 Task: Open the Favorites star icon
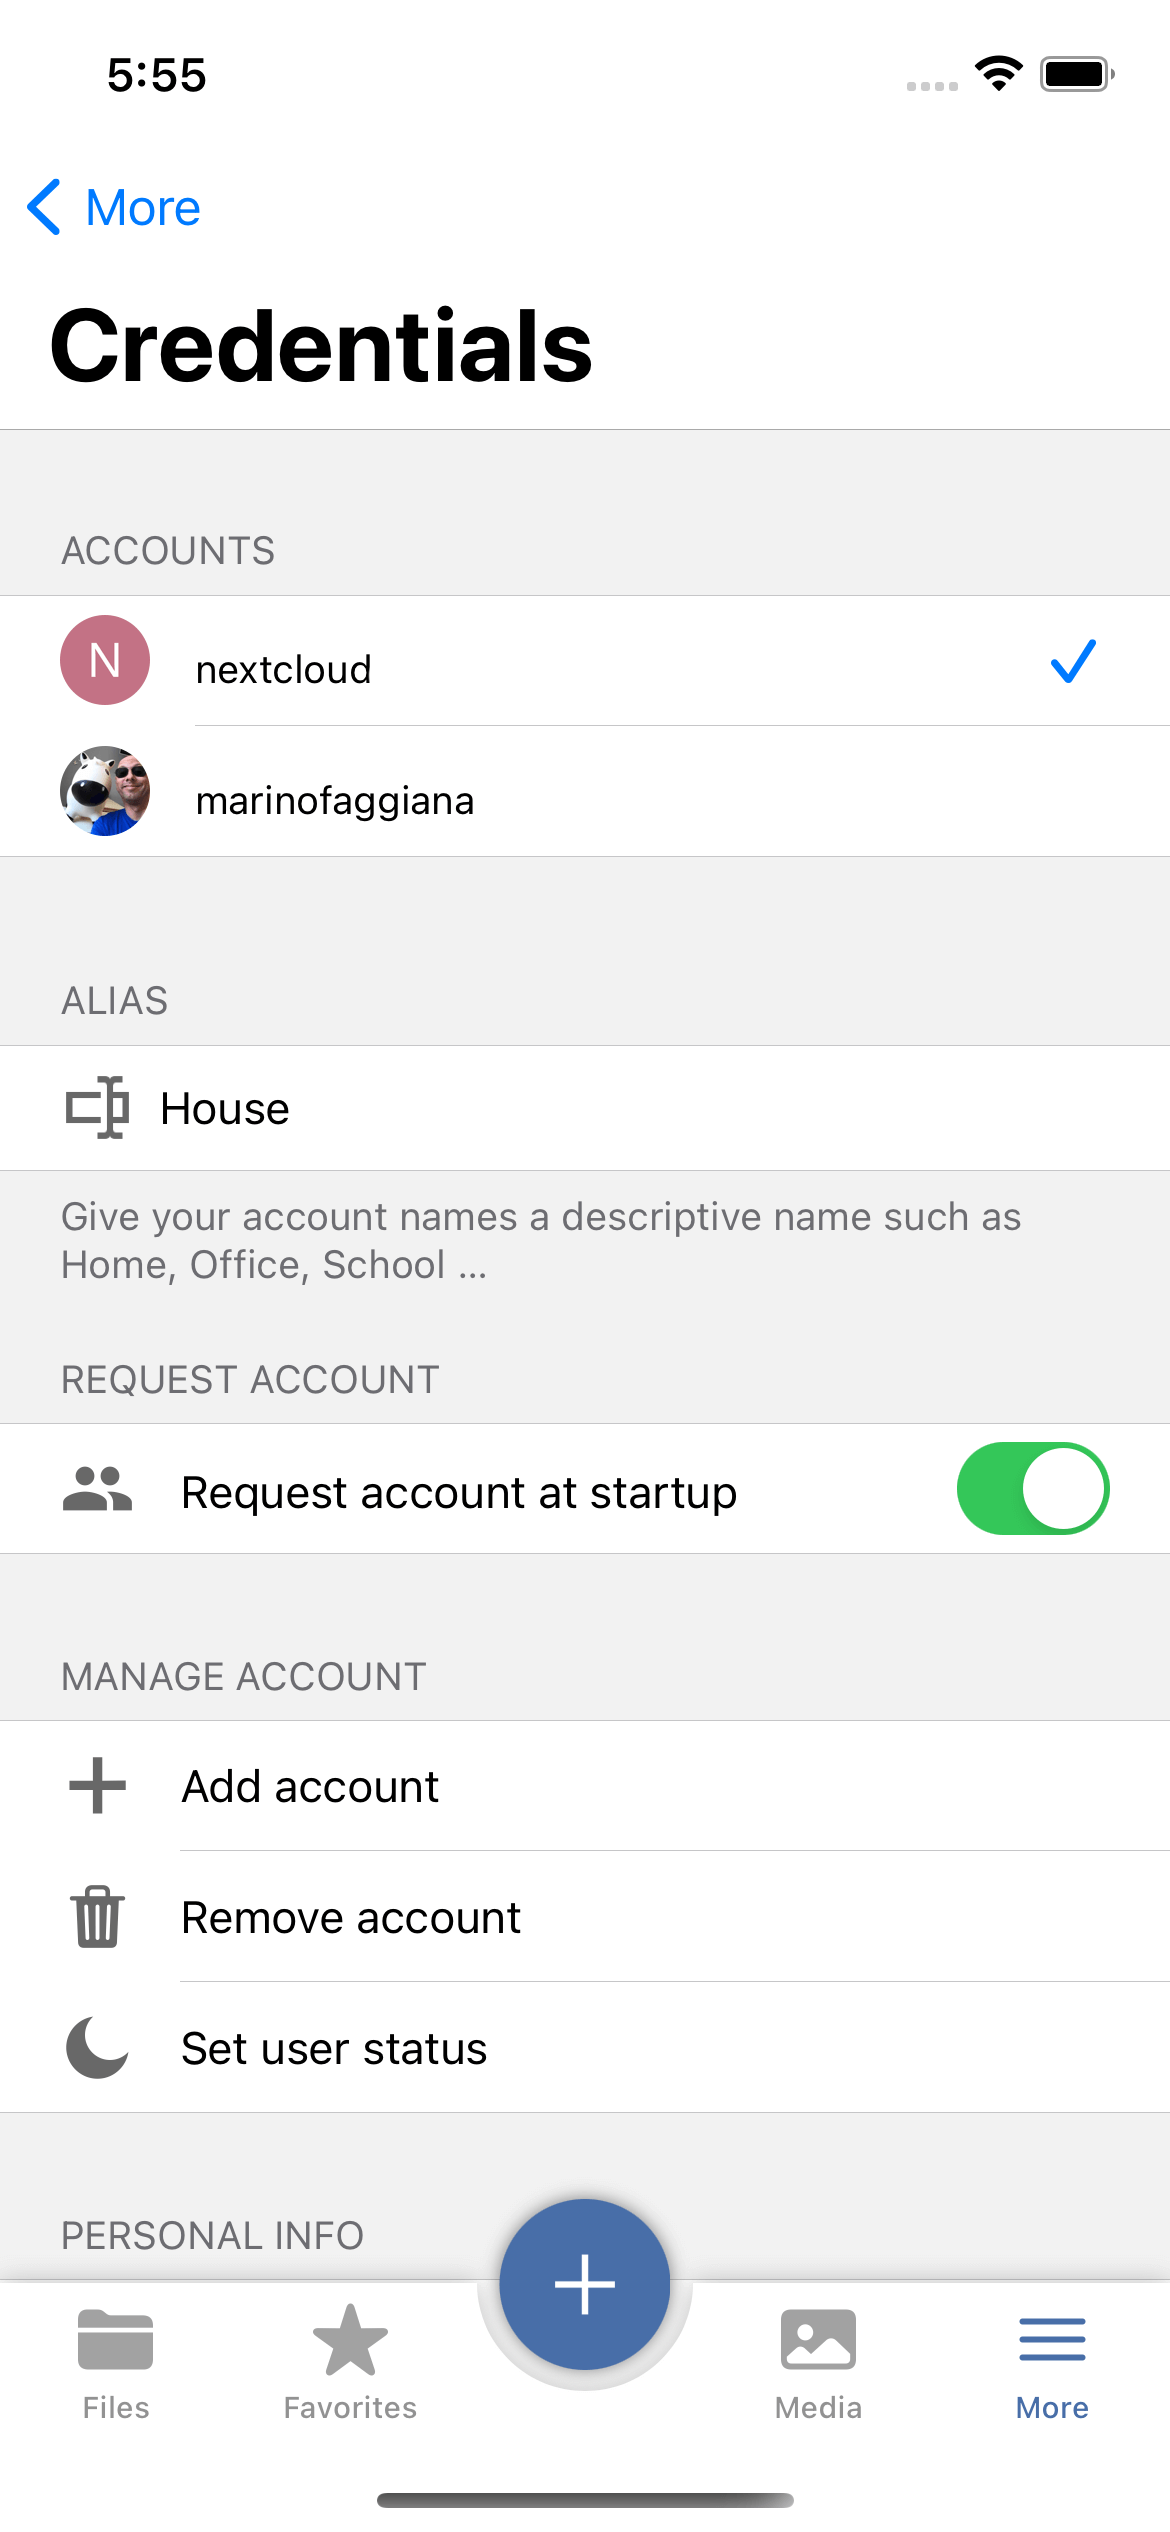click(350, 2339)
